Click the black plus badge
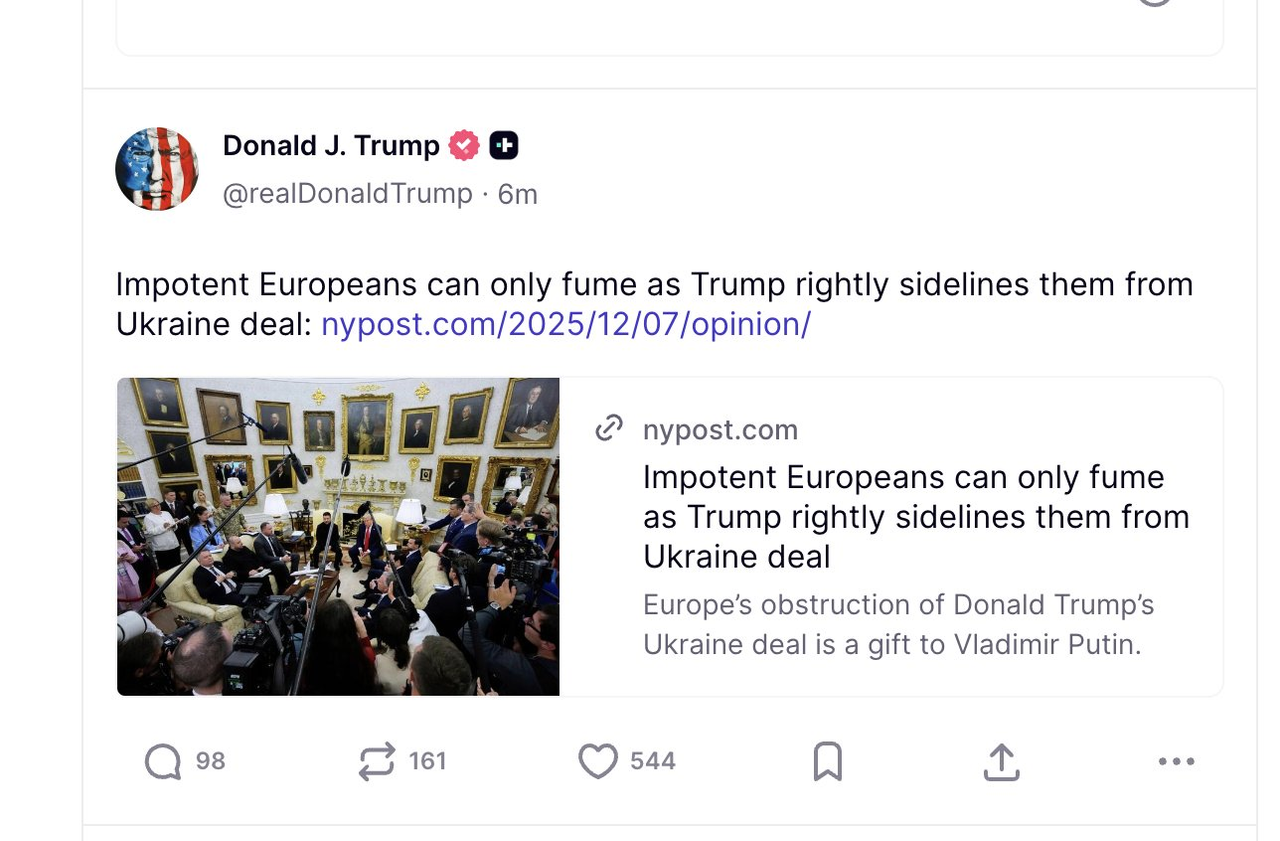Image resolution: width=1280 pixels, height=841 pixels. pyautogui.click(x=504, y=146)
